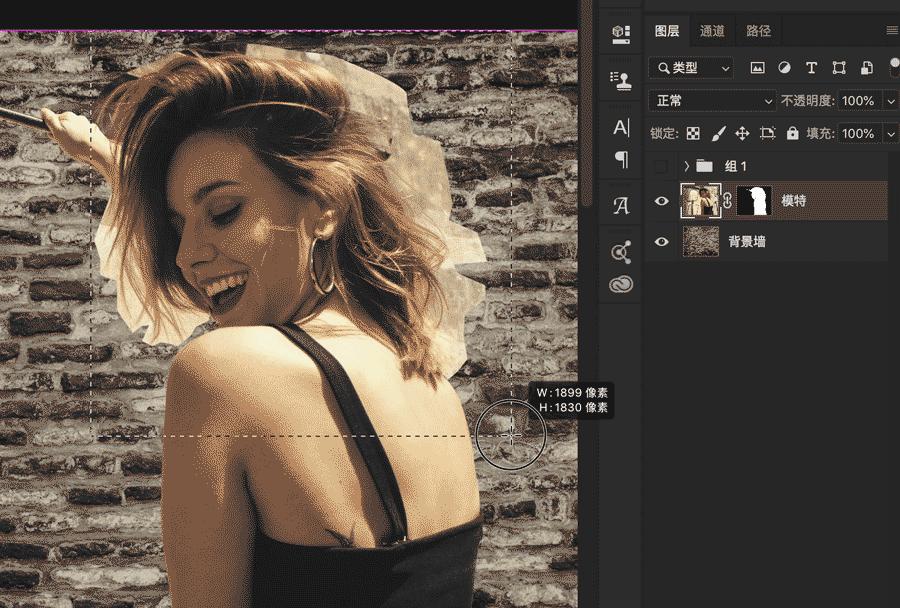The height and width of the screenshot is (608, 900).
Task: Lock transparent pixels icon
Action: coord(693,133)
